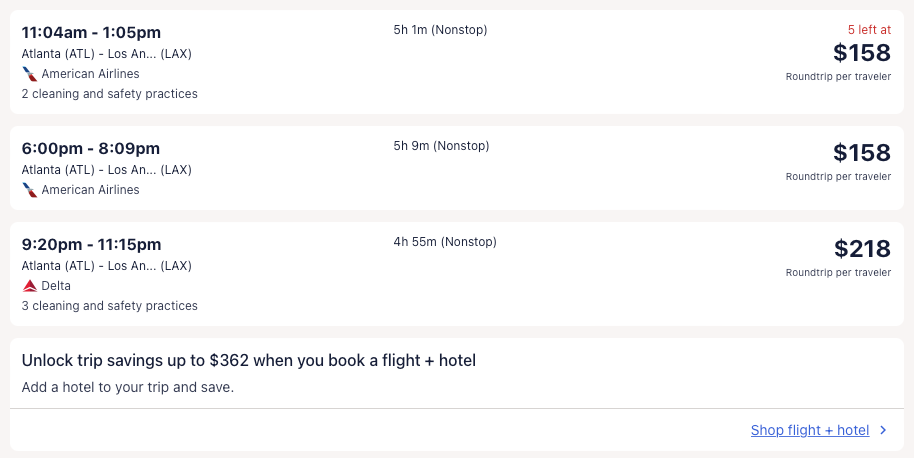Click "Add a hotel to your trip and save" text
Screen dimensions: 914x458
click(x=128, y=387)
